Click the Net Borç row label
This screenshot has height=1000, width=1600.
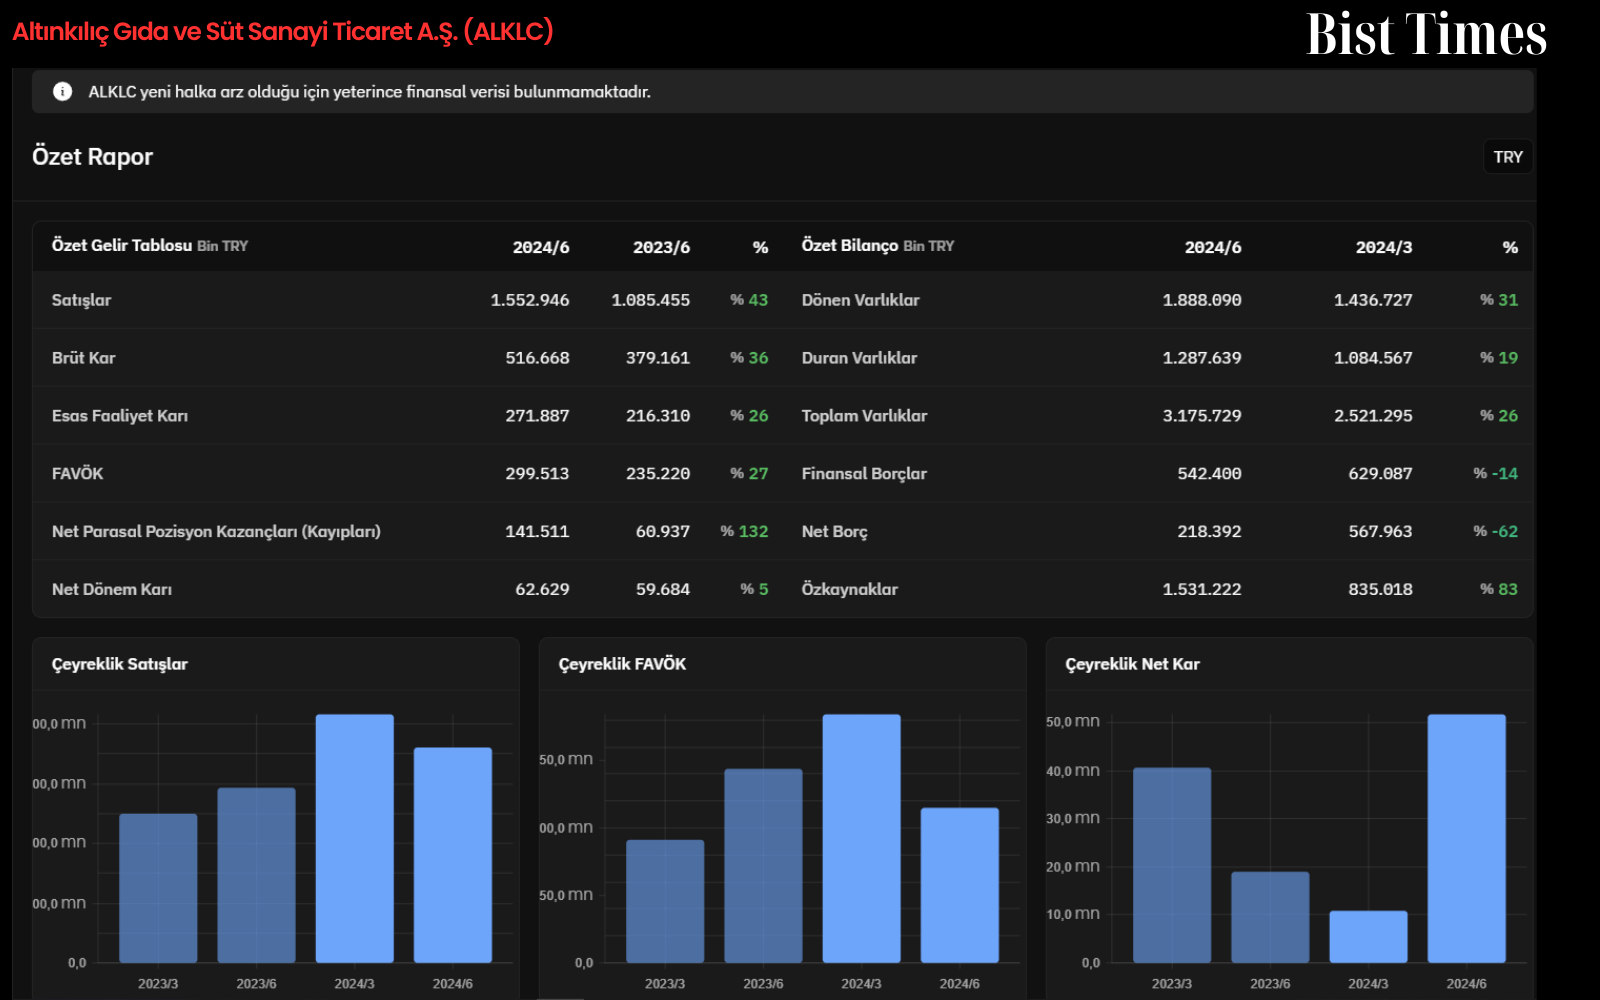click(x=835, y=531)
